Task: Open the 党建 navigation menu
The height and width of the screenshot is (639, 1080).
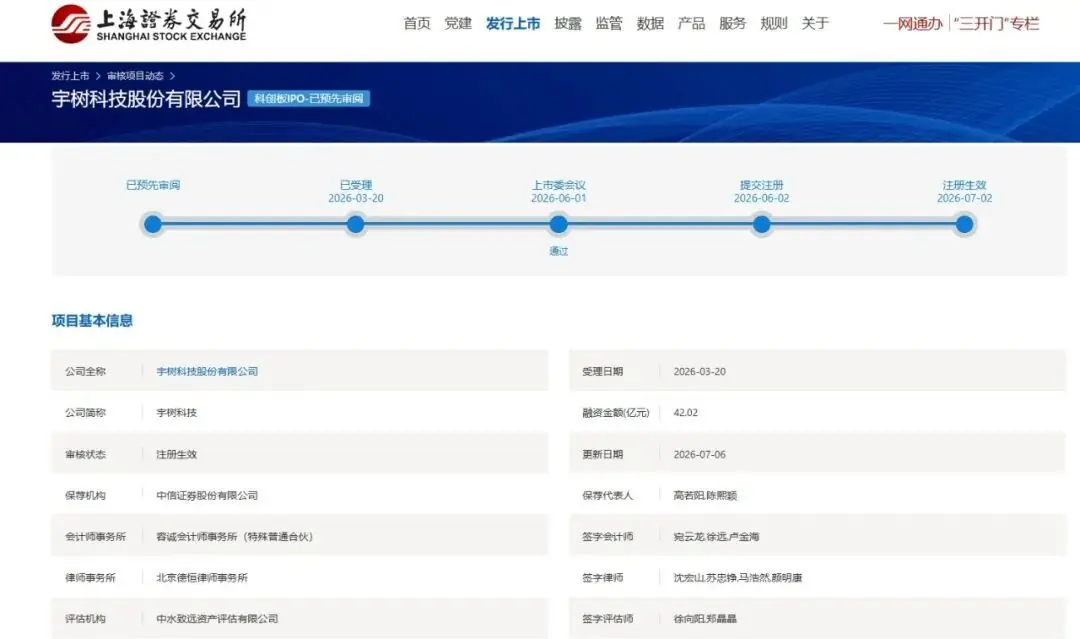Action: point(458,23)
